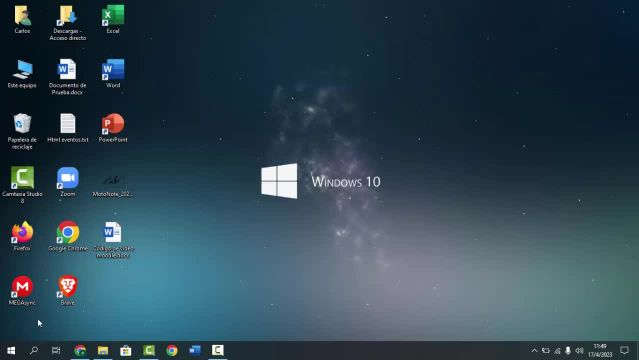
Task: Select Documento de Prueba.docx file on desktop
Action: [68, 77]
